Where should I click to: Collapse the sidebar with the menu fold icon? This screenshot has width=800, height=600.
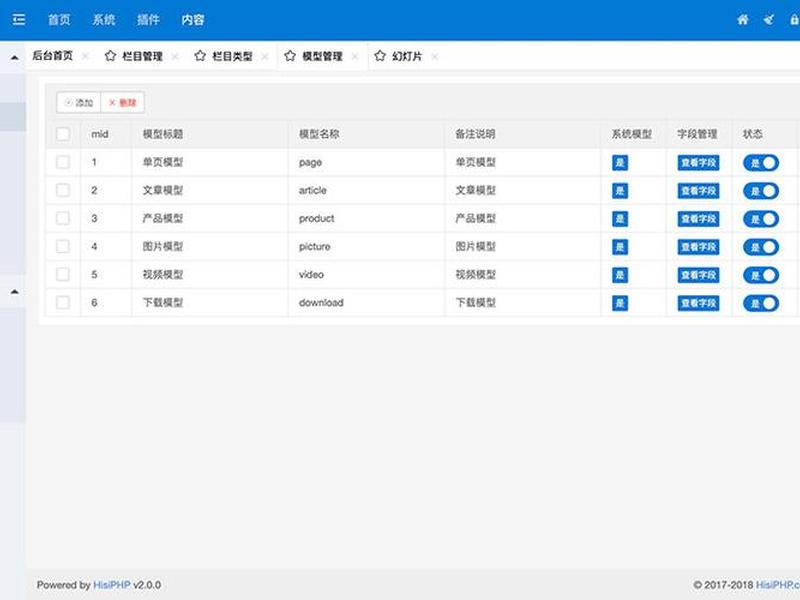point(19,19)
